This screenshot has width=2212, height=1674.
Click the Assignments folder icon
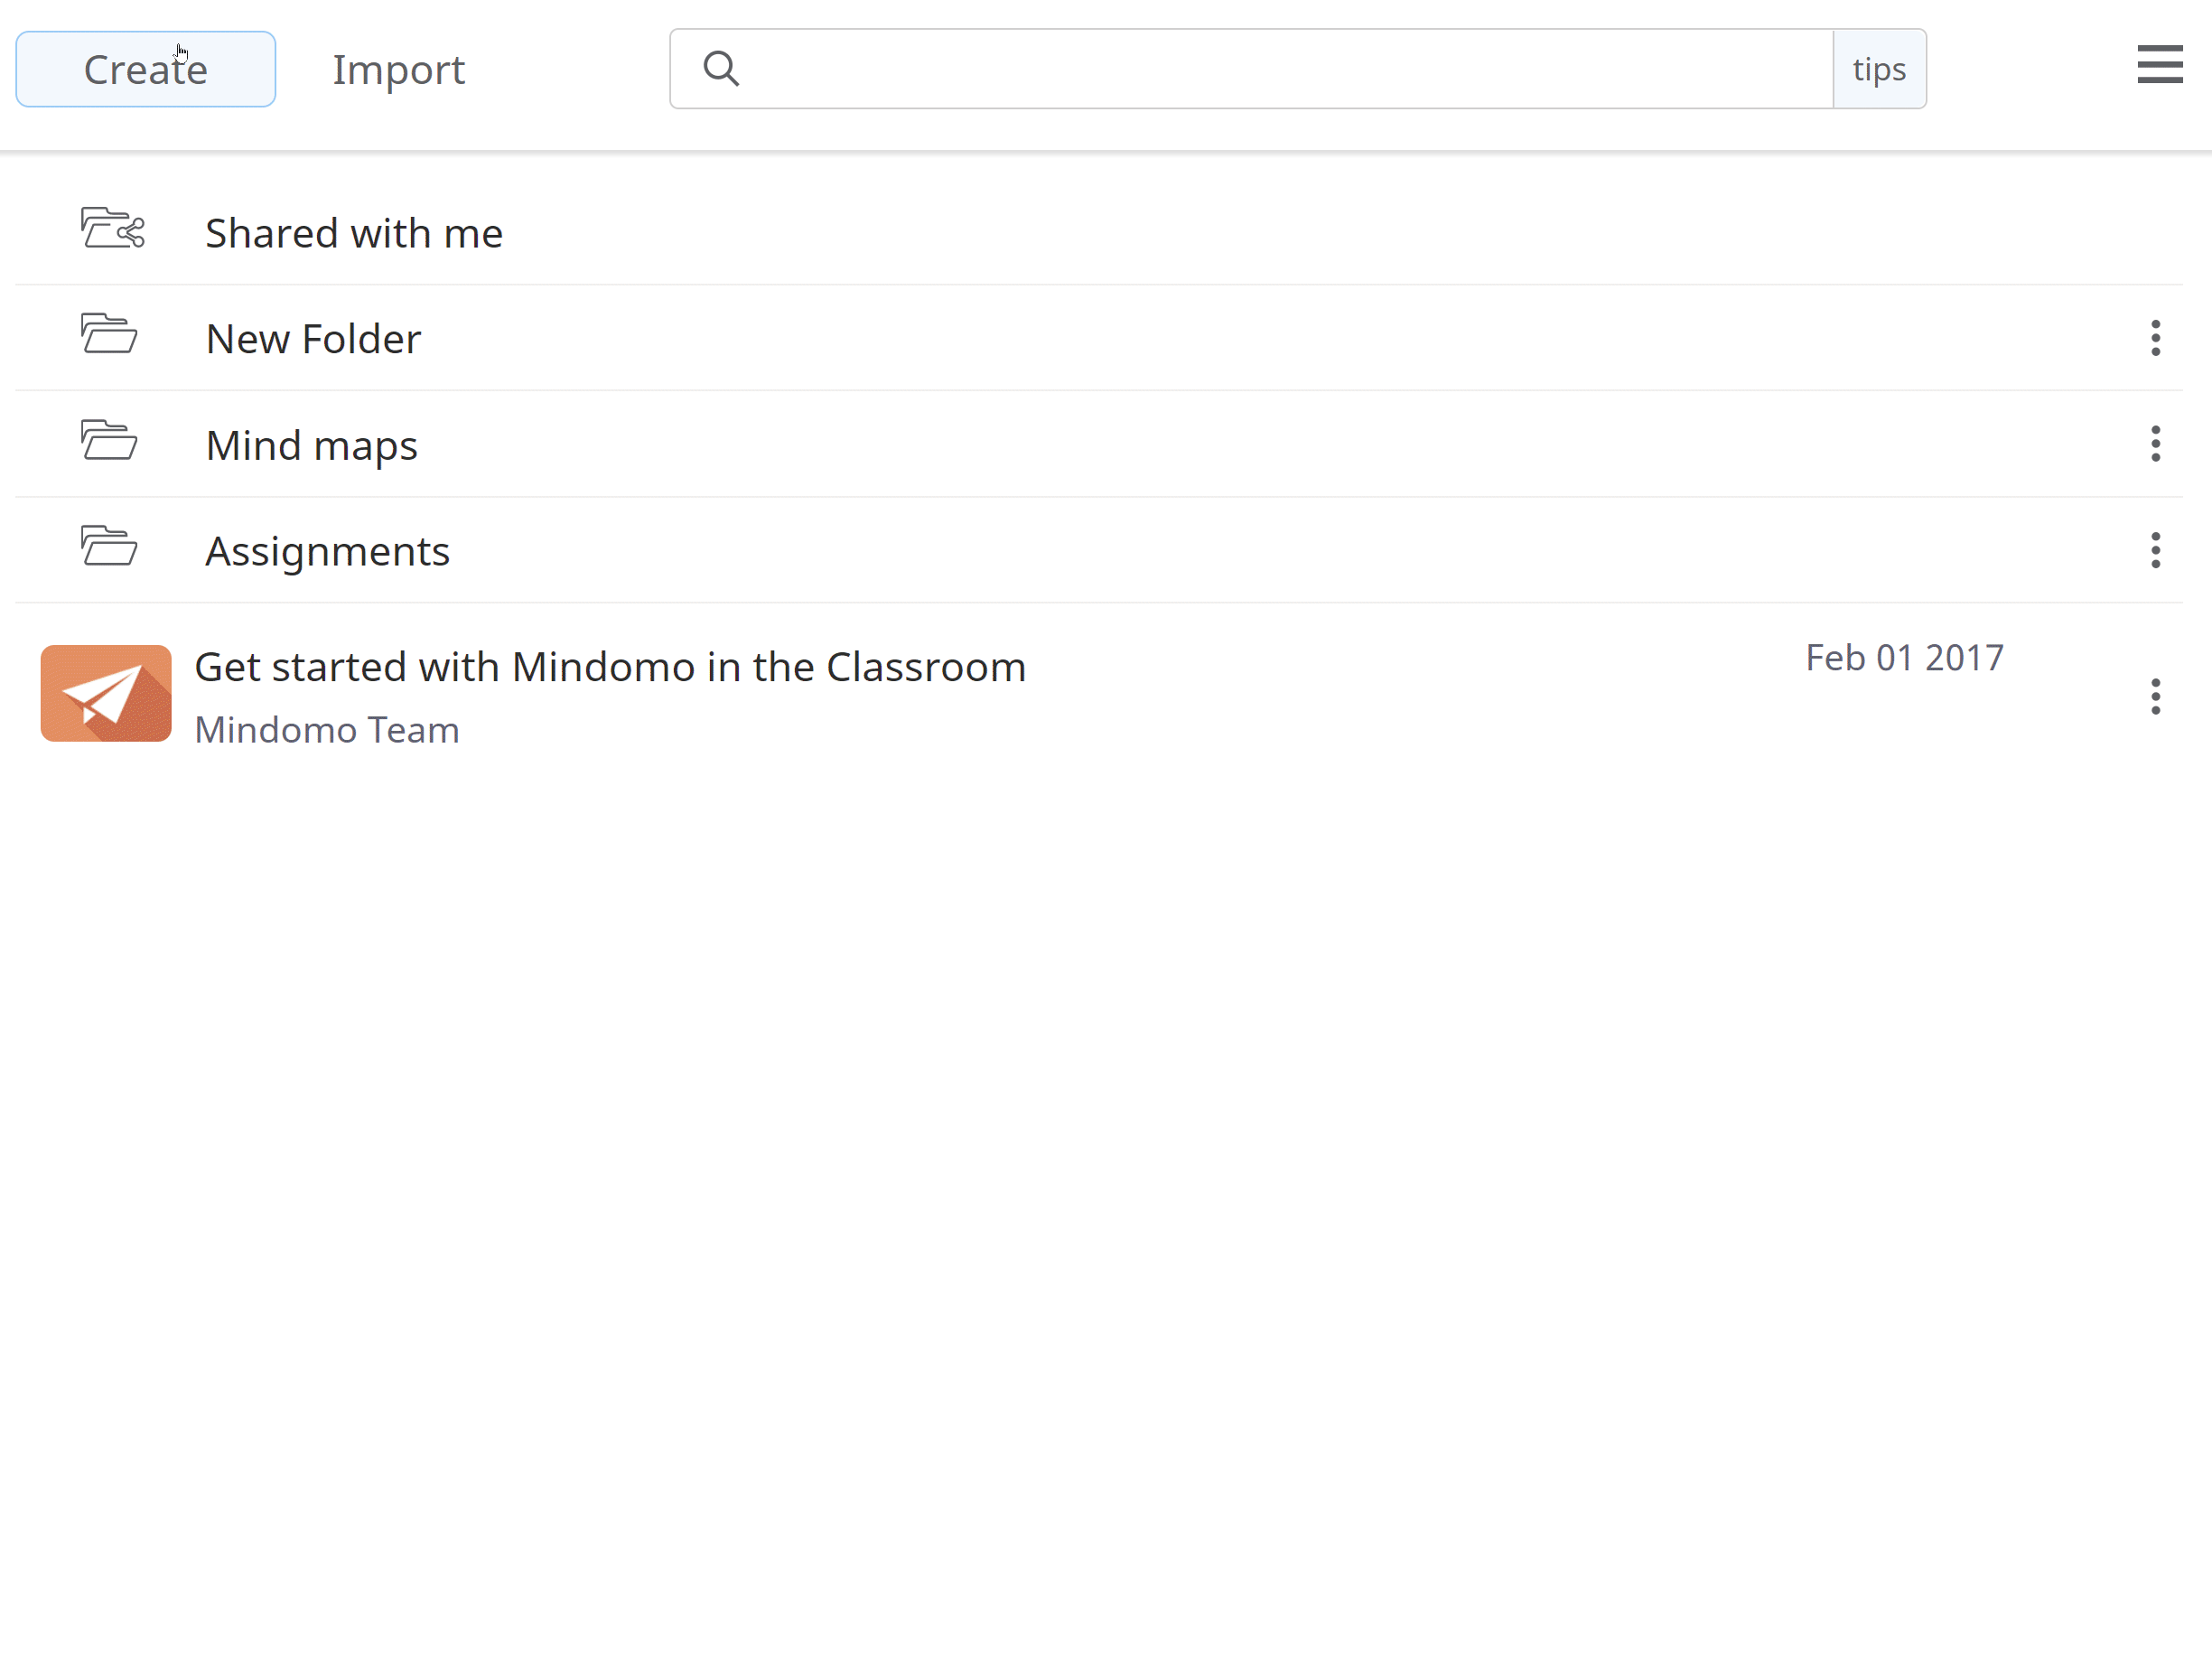pos(108,547)
